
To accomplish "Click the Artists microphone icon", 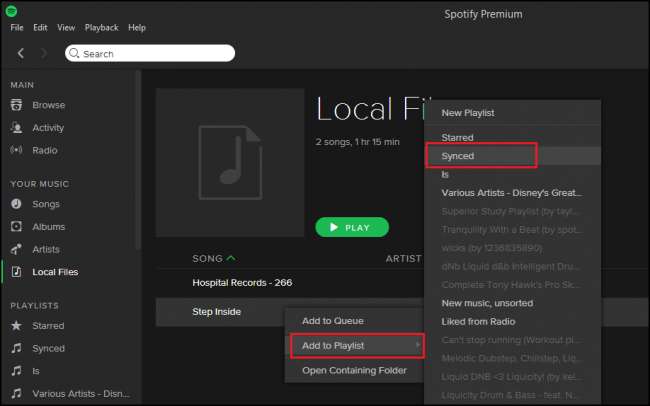I will click(x=16, y=249).
